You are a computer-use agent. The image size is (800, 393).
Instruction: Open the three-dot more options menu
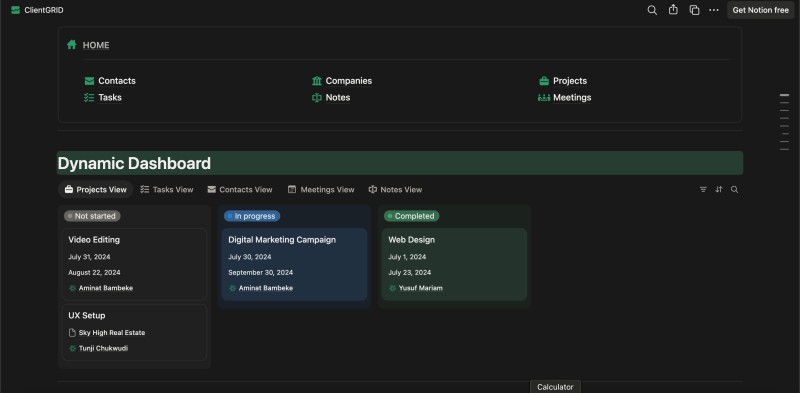pos(714,10)
